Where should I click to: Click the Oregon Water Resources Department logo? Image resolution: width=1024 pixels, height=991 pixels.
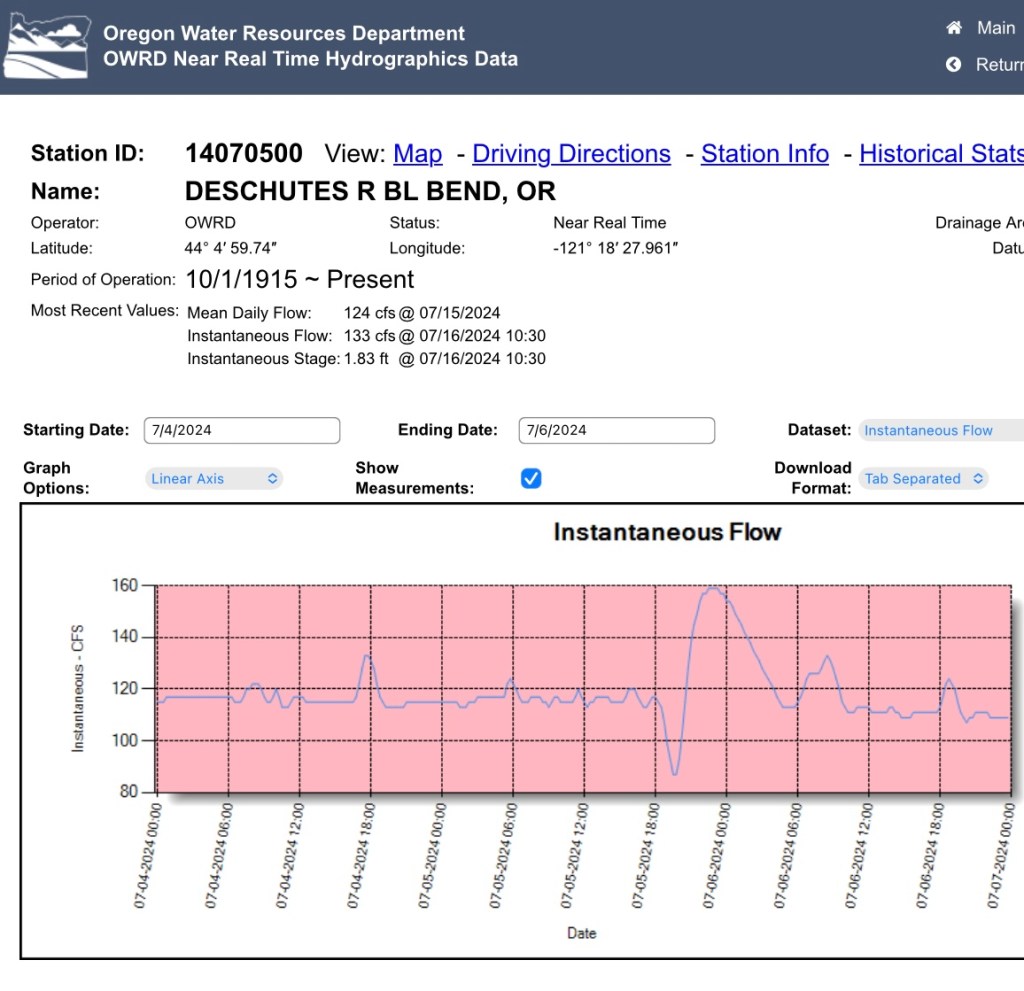click(x=47, y=46)
